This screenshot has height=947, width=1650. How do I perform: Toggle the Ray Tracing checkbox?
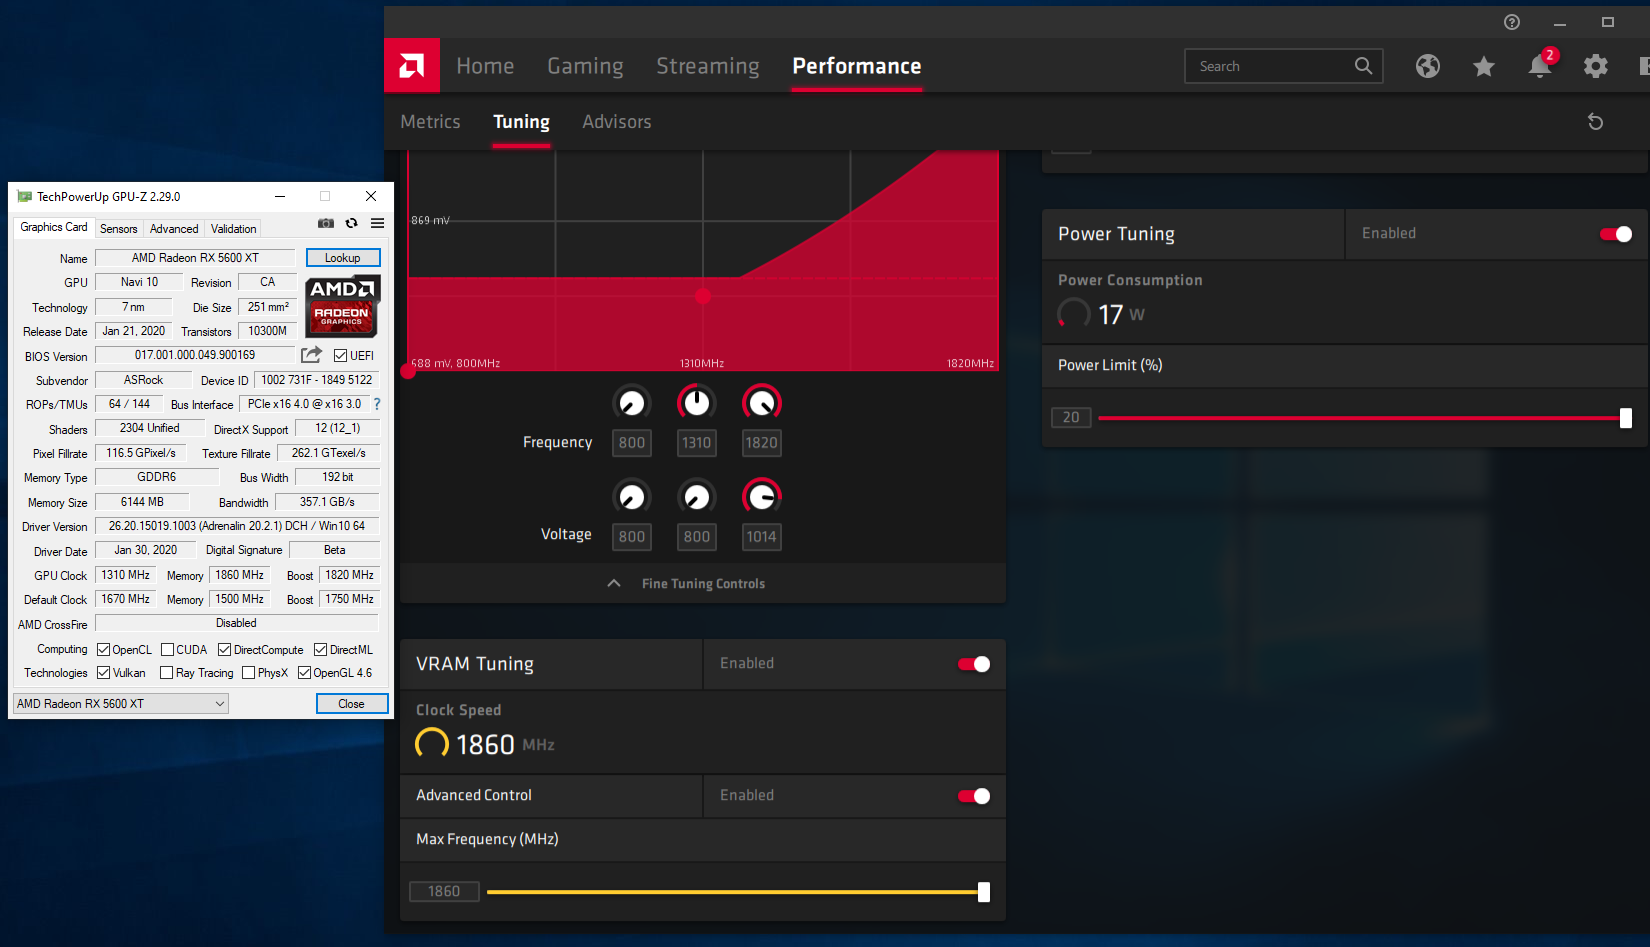click(167, 673)
